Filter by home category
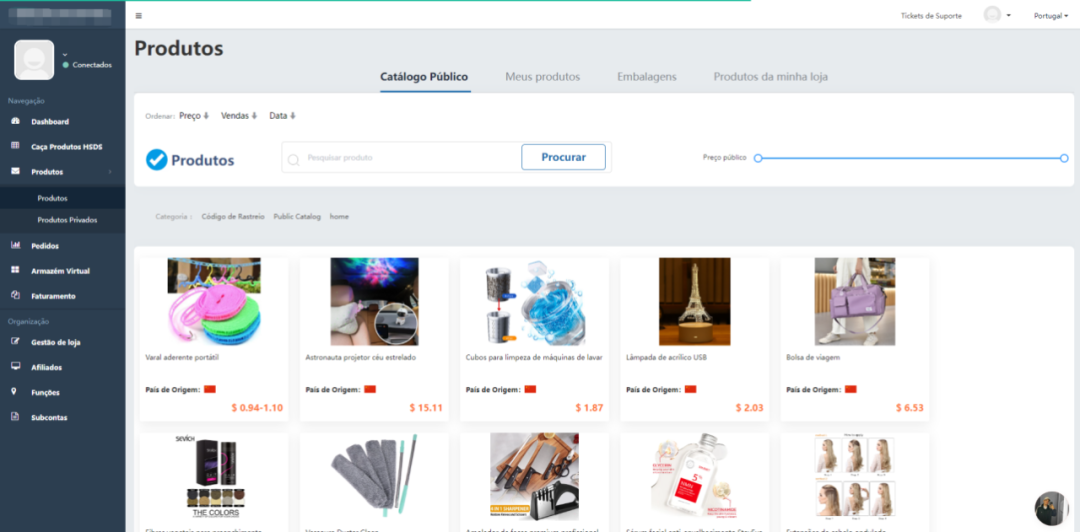This screenshot has height=532, width=1080. (339, 216)
